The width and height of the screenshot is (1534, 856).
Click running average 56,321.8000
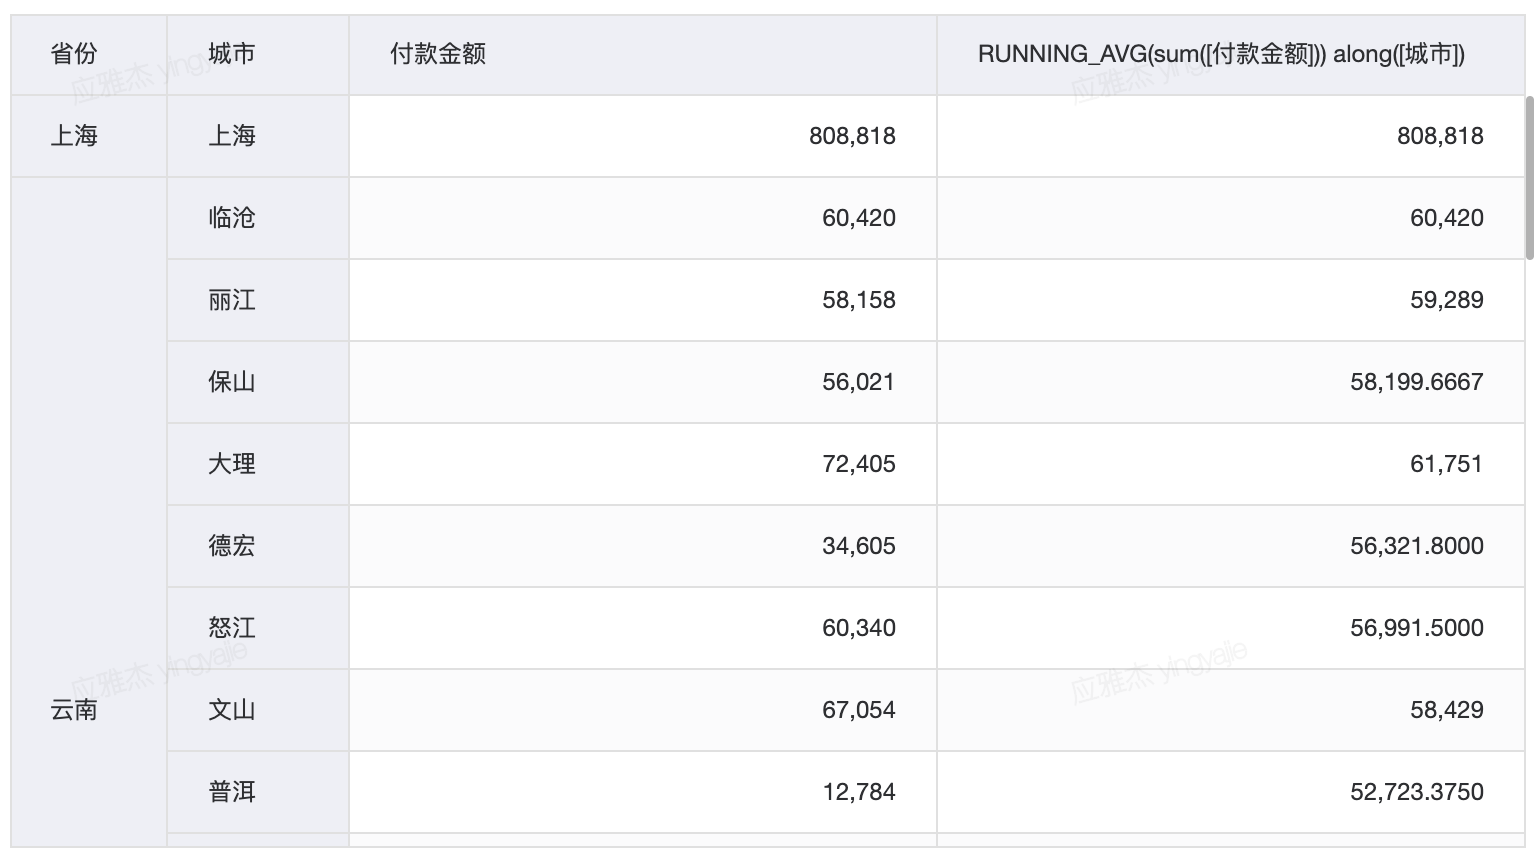(1231, 546)
